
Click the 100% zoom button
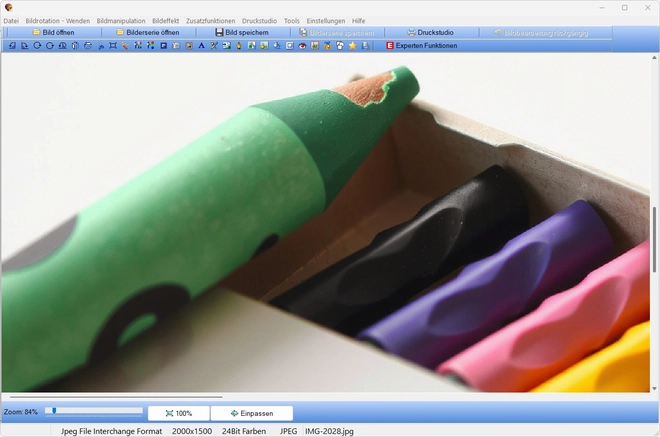point(178,413)
